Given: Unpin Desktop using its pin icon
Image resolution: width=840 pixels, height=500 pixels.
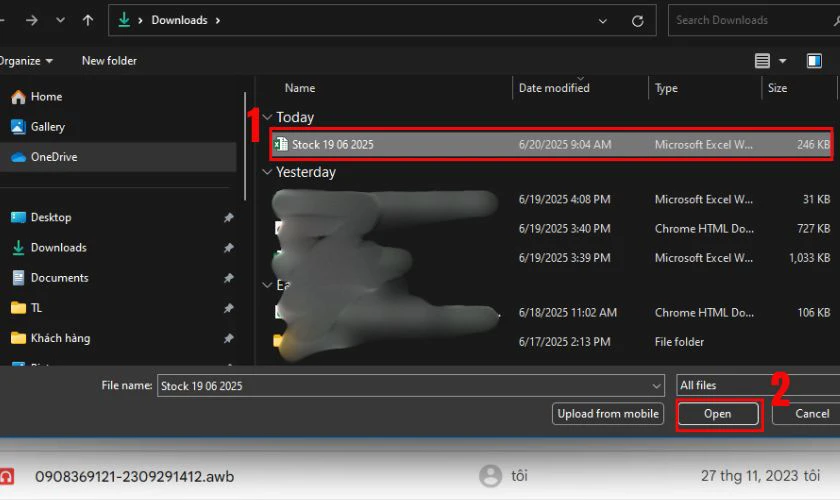Looking at the screenshot, I should coord(228,218).
